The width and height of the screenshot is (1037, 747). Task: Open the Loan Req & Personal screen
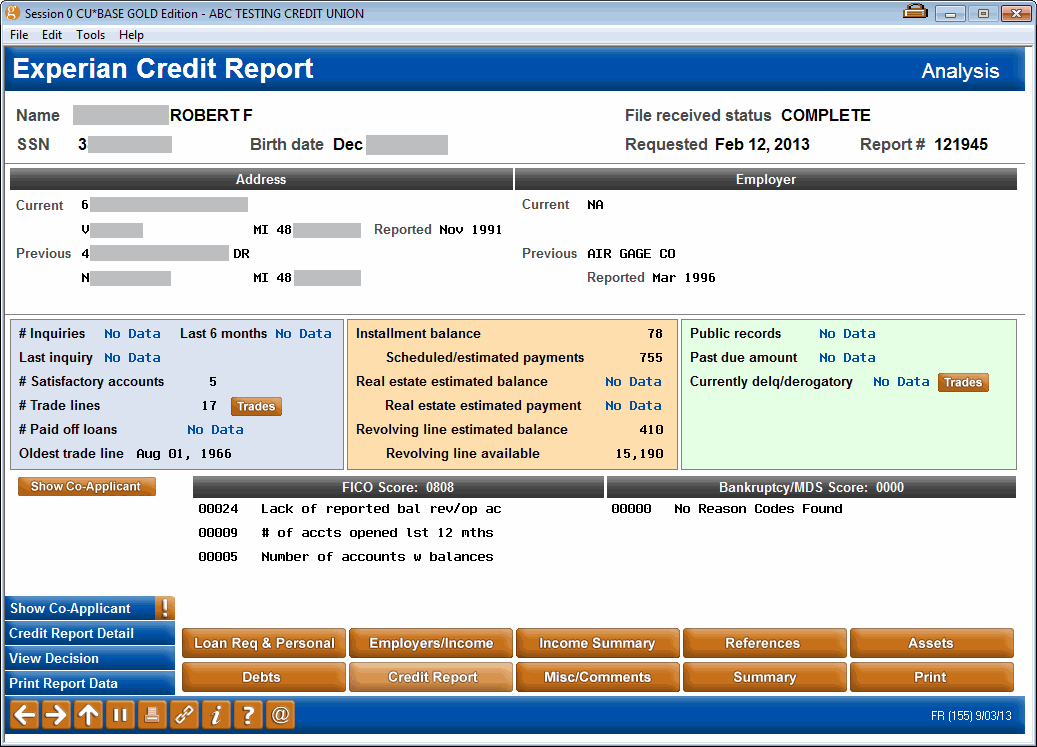click(264, 643)
